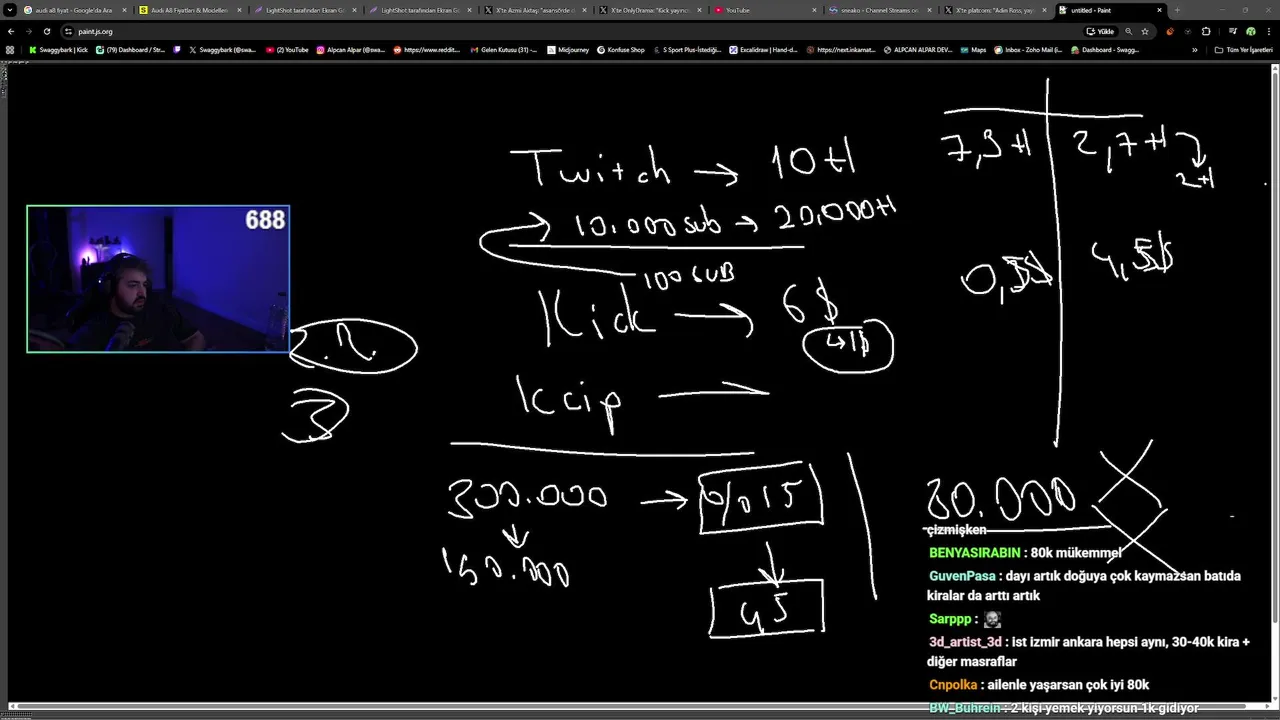Screen dimensions: 1280x720
Task: Reload the paint.js.org page
Action: point(46,31)
